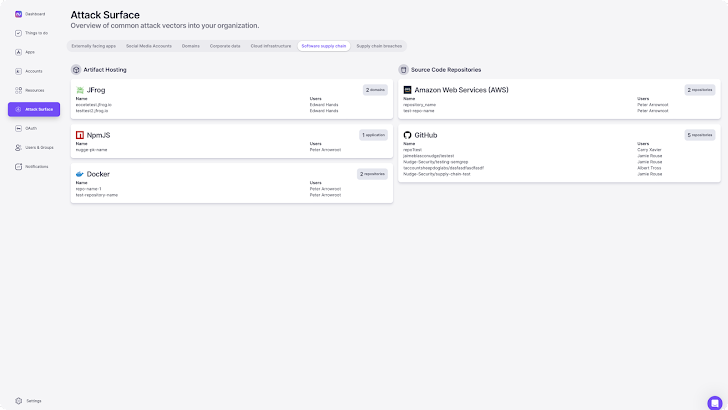Click the GitHub logo icon
The width and height of the screenshot is (728, 410).
[x=408, y=134]
